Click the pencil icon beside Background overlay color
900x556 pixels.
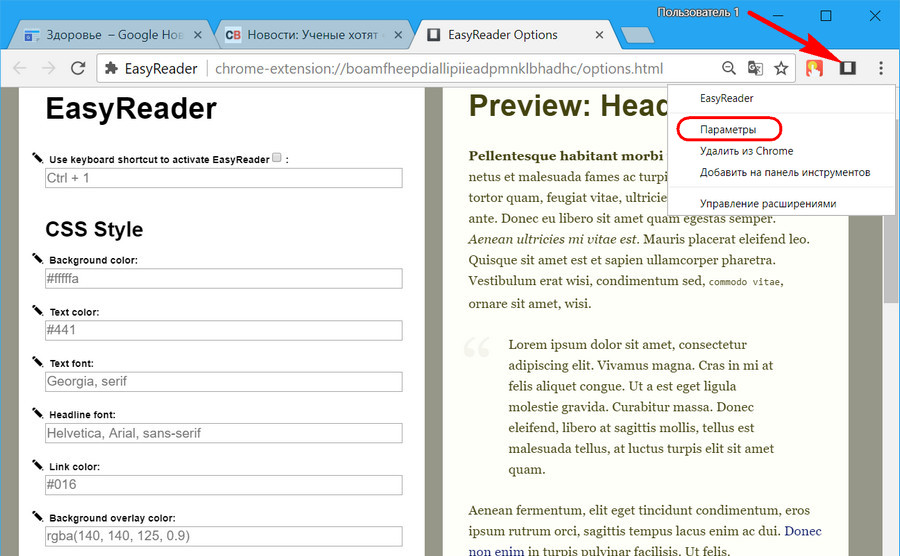[x=37, y=516]
